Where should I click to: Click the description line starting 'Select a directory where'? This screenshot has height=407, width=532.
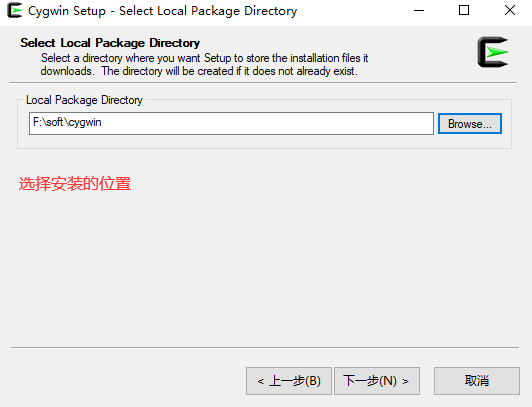coord(204,58)
